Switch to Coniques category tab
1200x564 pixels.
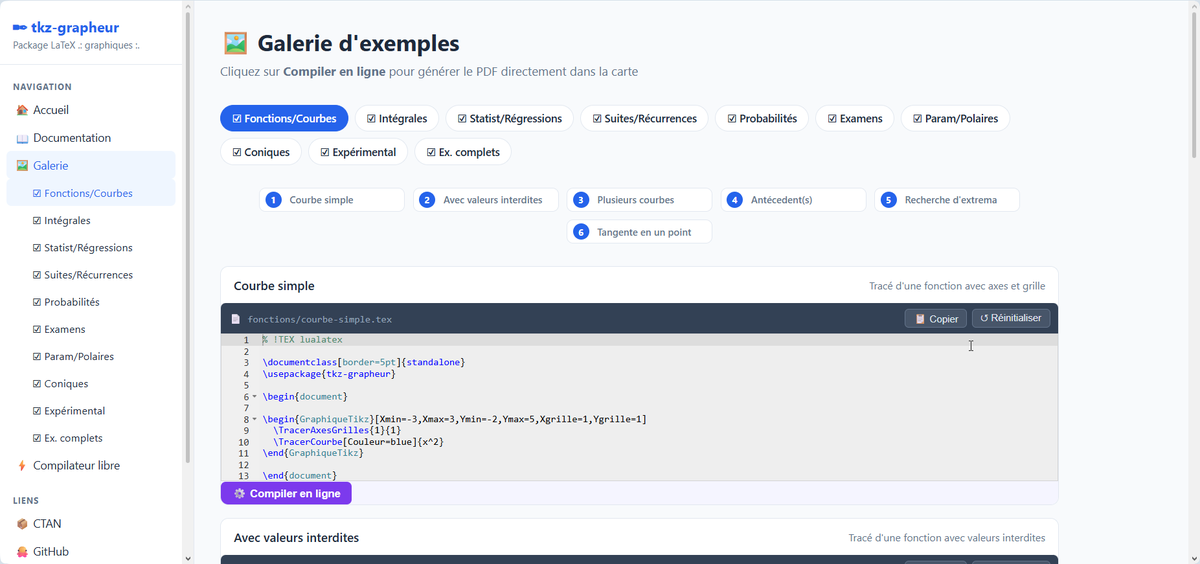coord(261,152)
